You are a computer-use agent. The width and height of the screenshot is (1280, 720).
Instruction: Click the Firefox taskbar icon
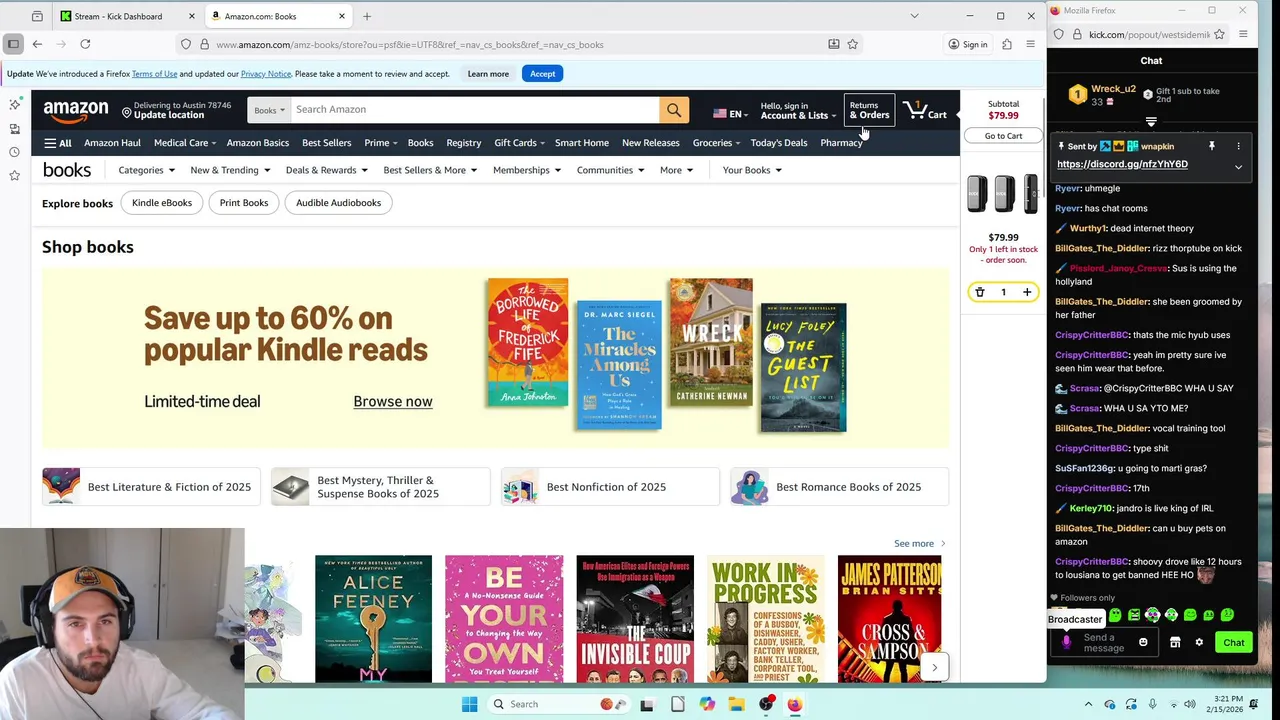(x=794, y=704)
